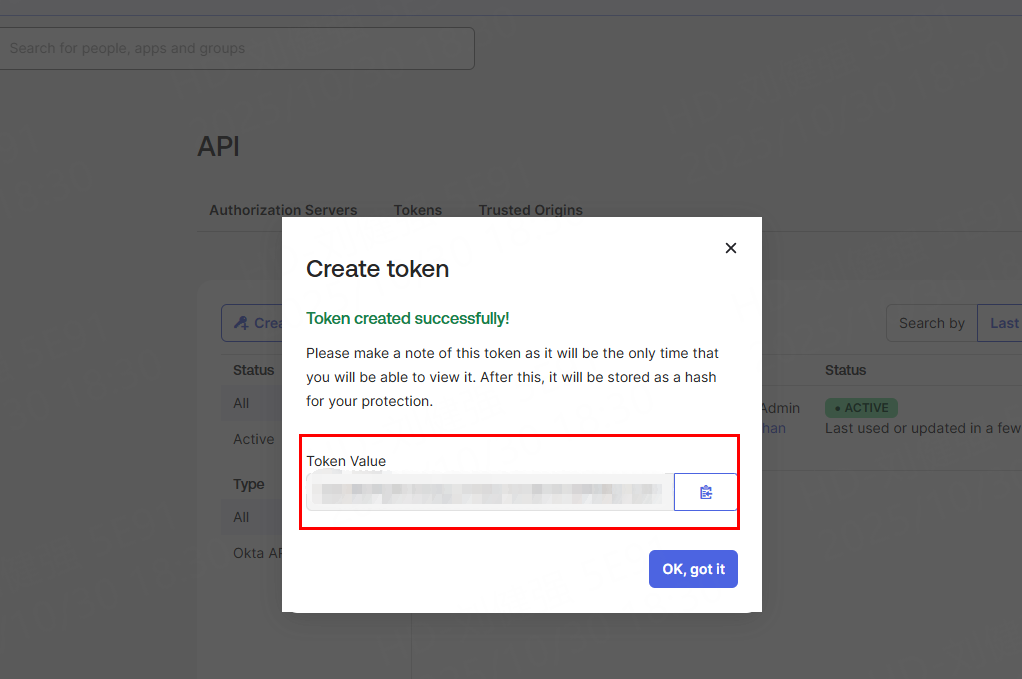
Task: Click the API page heading
Action: point(218,147)
